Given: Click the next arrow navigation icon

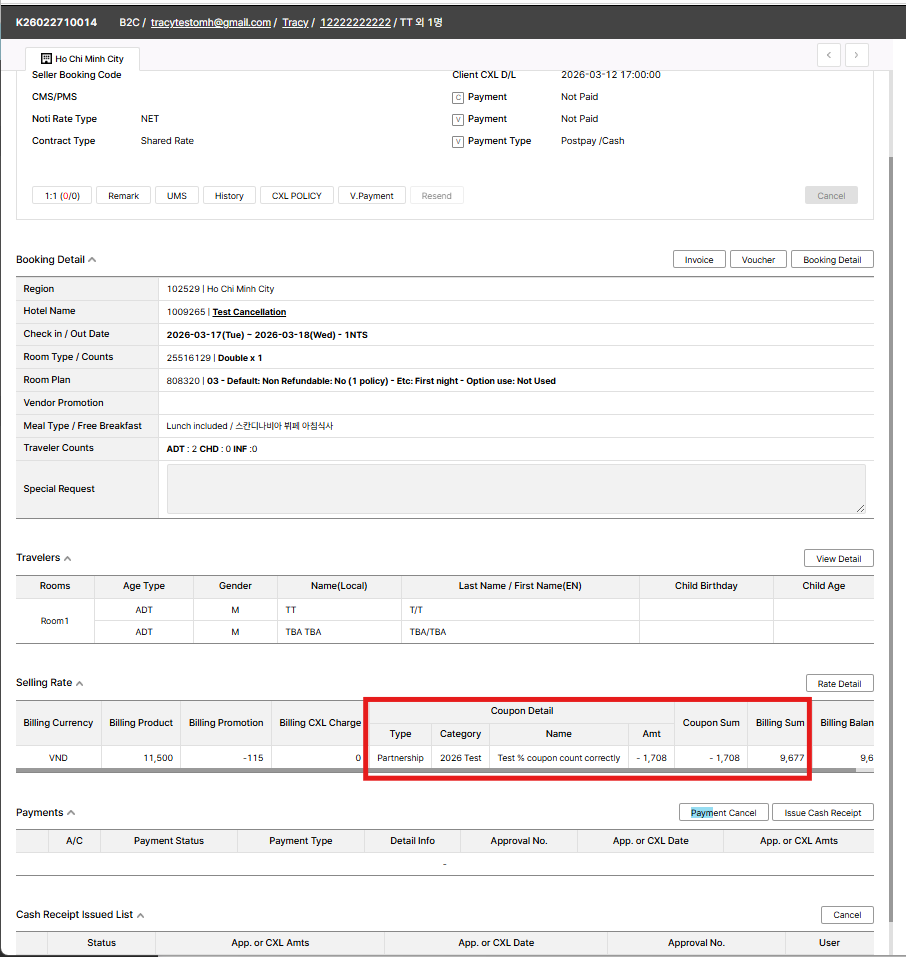Looking at the screenshot, I should click(x=856, y=55).
